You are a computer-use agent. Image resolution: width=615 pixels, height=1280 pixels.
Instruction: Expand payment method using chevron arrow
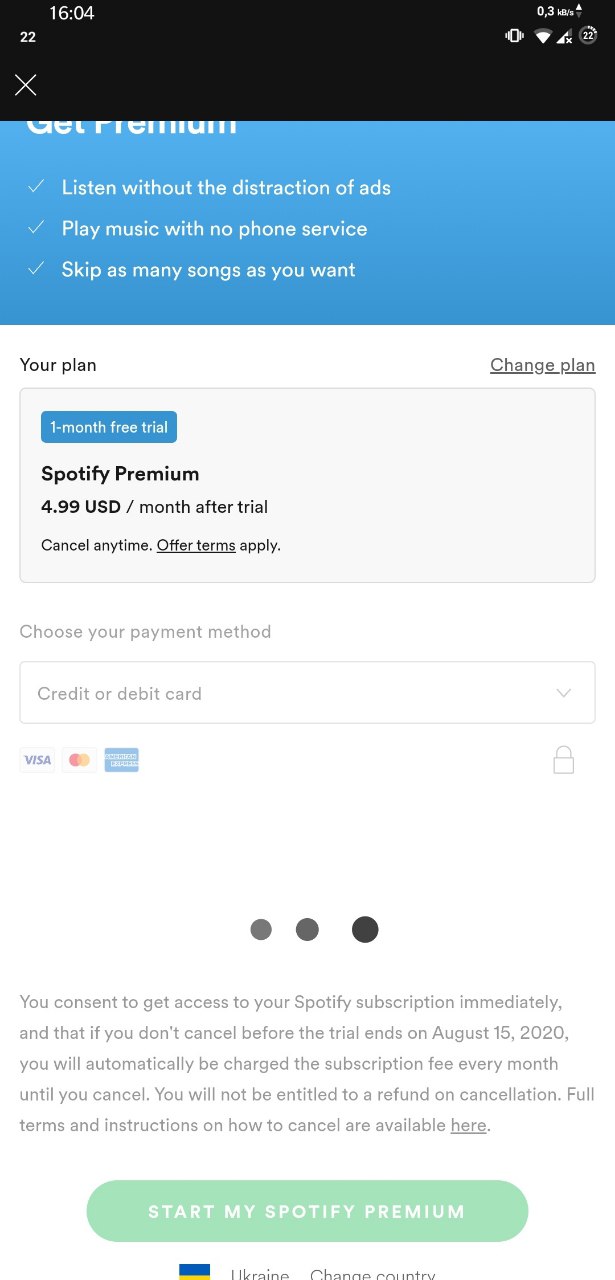click(564, 693)
